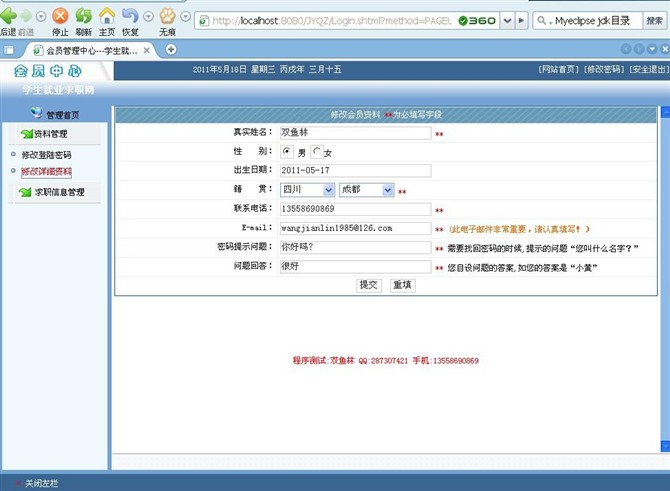This screenshot has height=491, width=670.
Task: Open the back/forward history dropdown arrow
Action: click(x=41, y=17)
